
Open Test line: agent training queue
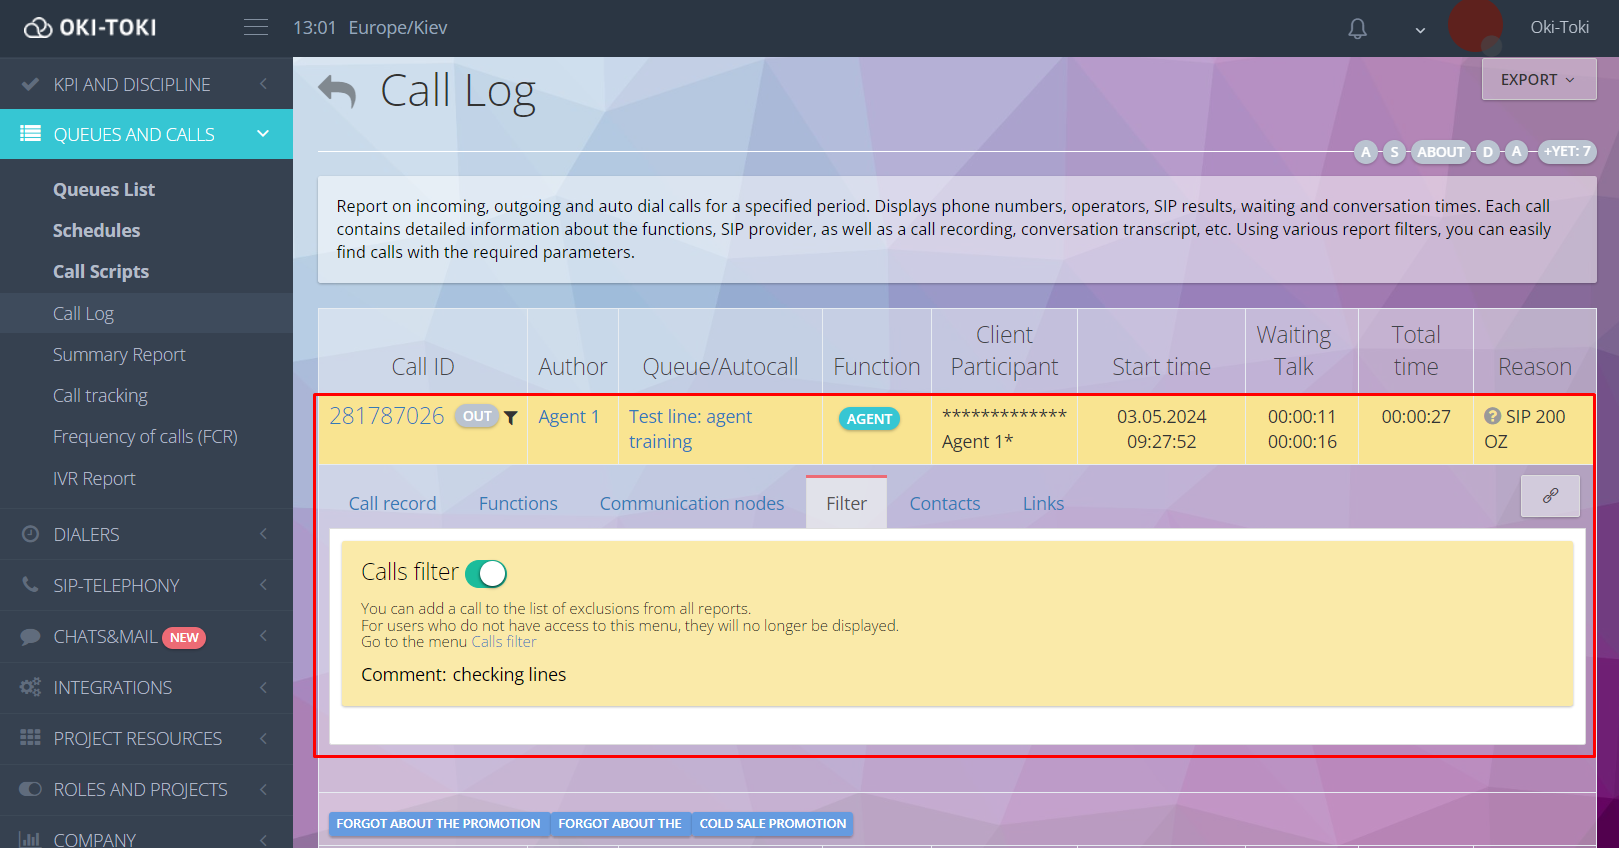[690, 429]
